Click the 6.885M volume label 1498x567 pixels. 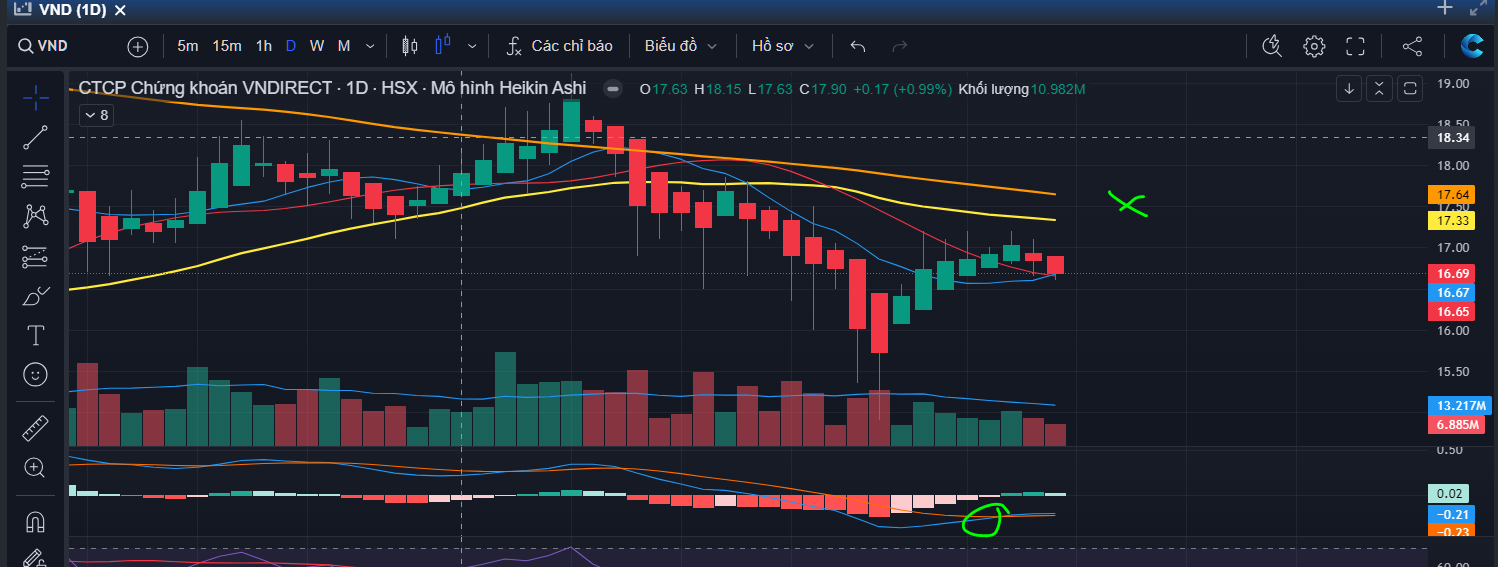pyautogui.click(x=1457, y=425)
